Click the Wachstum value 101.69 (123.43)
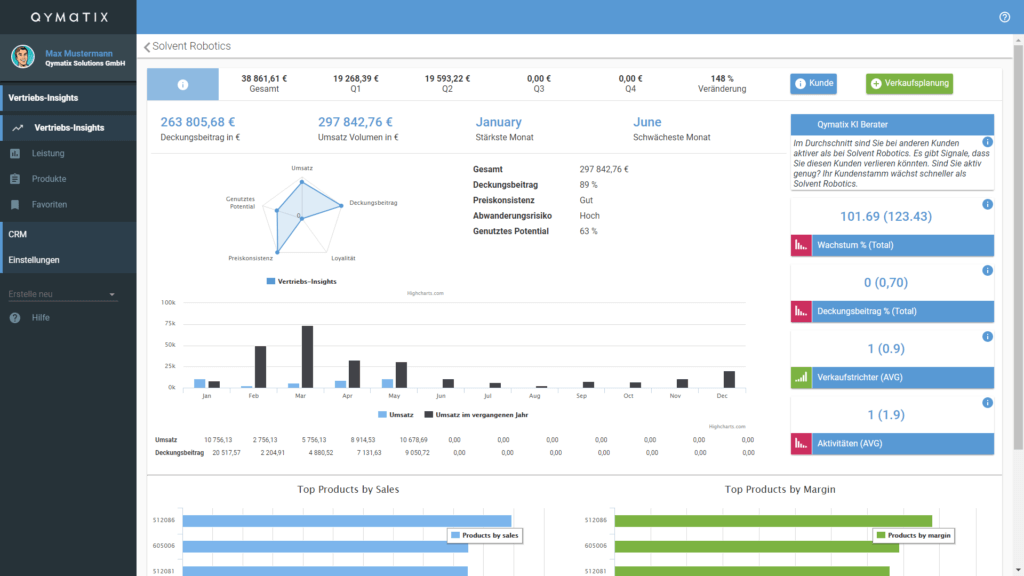 point(886,217)
